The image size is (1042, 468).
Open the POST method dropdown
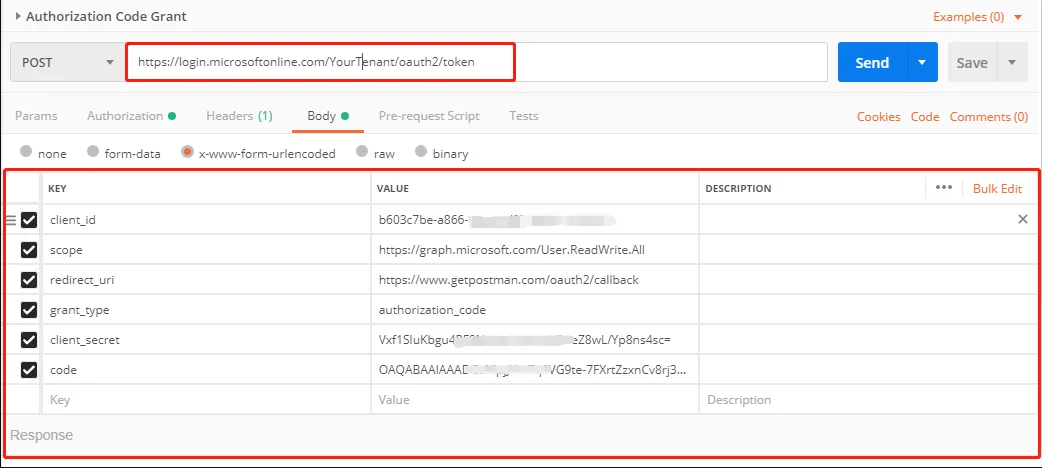67,62
